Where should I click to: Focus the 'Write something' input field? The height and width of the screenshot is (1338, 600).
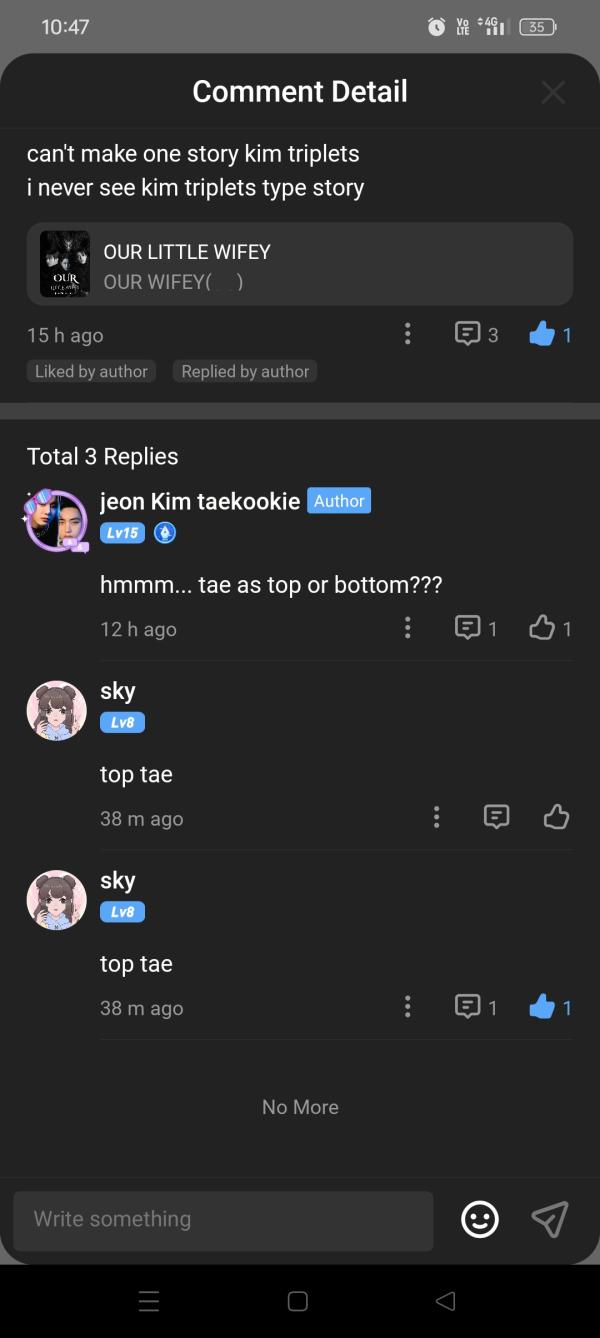pos(223,1219)
